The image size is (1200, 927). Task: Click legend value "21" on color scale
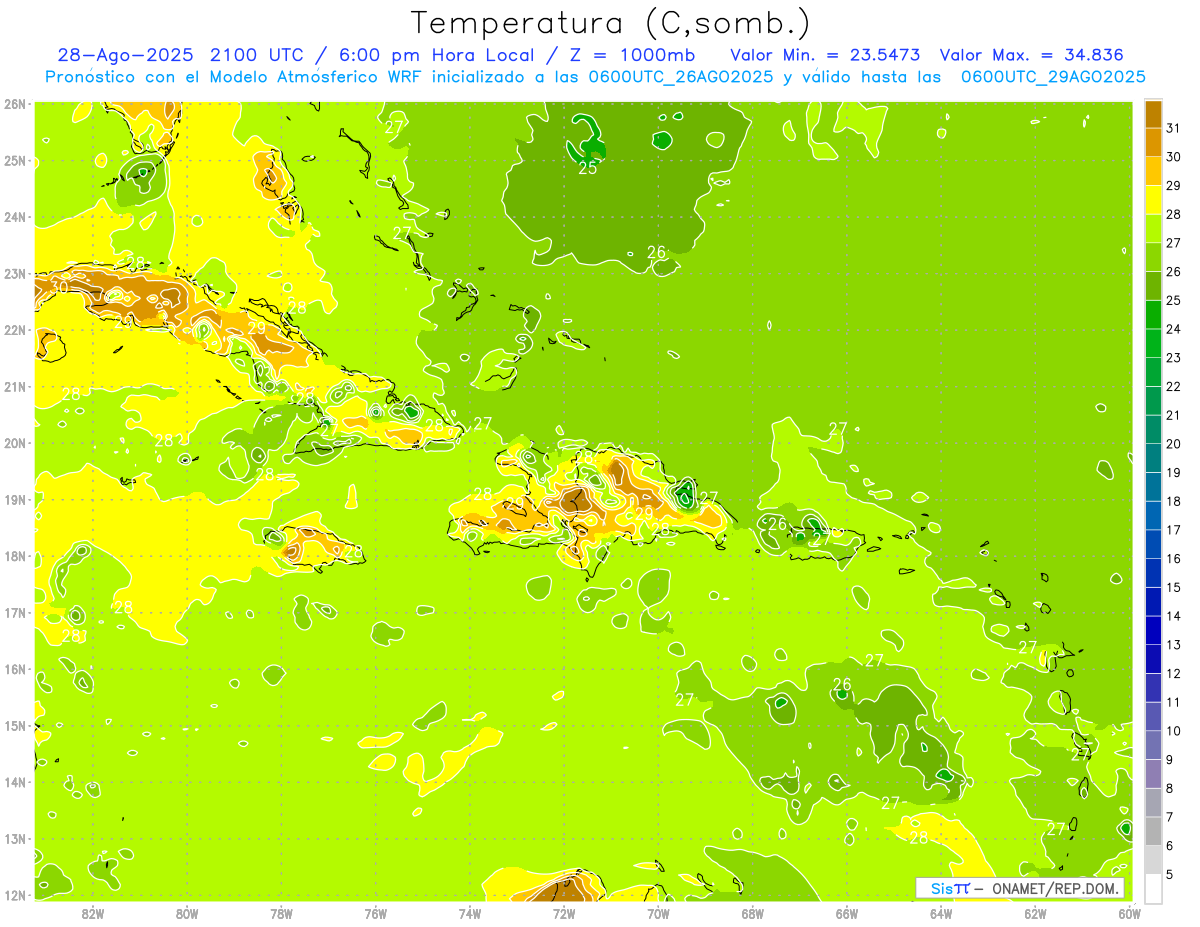[1173, 415]
